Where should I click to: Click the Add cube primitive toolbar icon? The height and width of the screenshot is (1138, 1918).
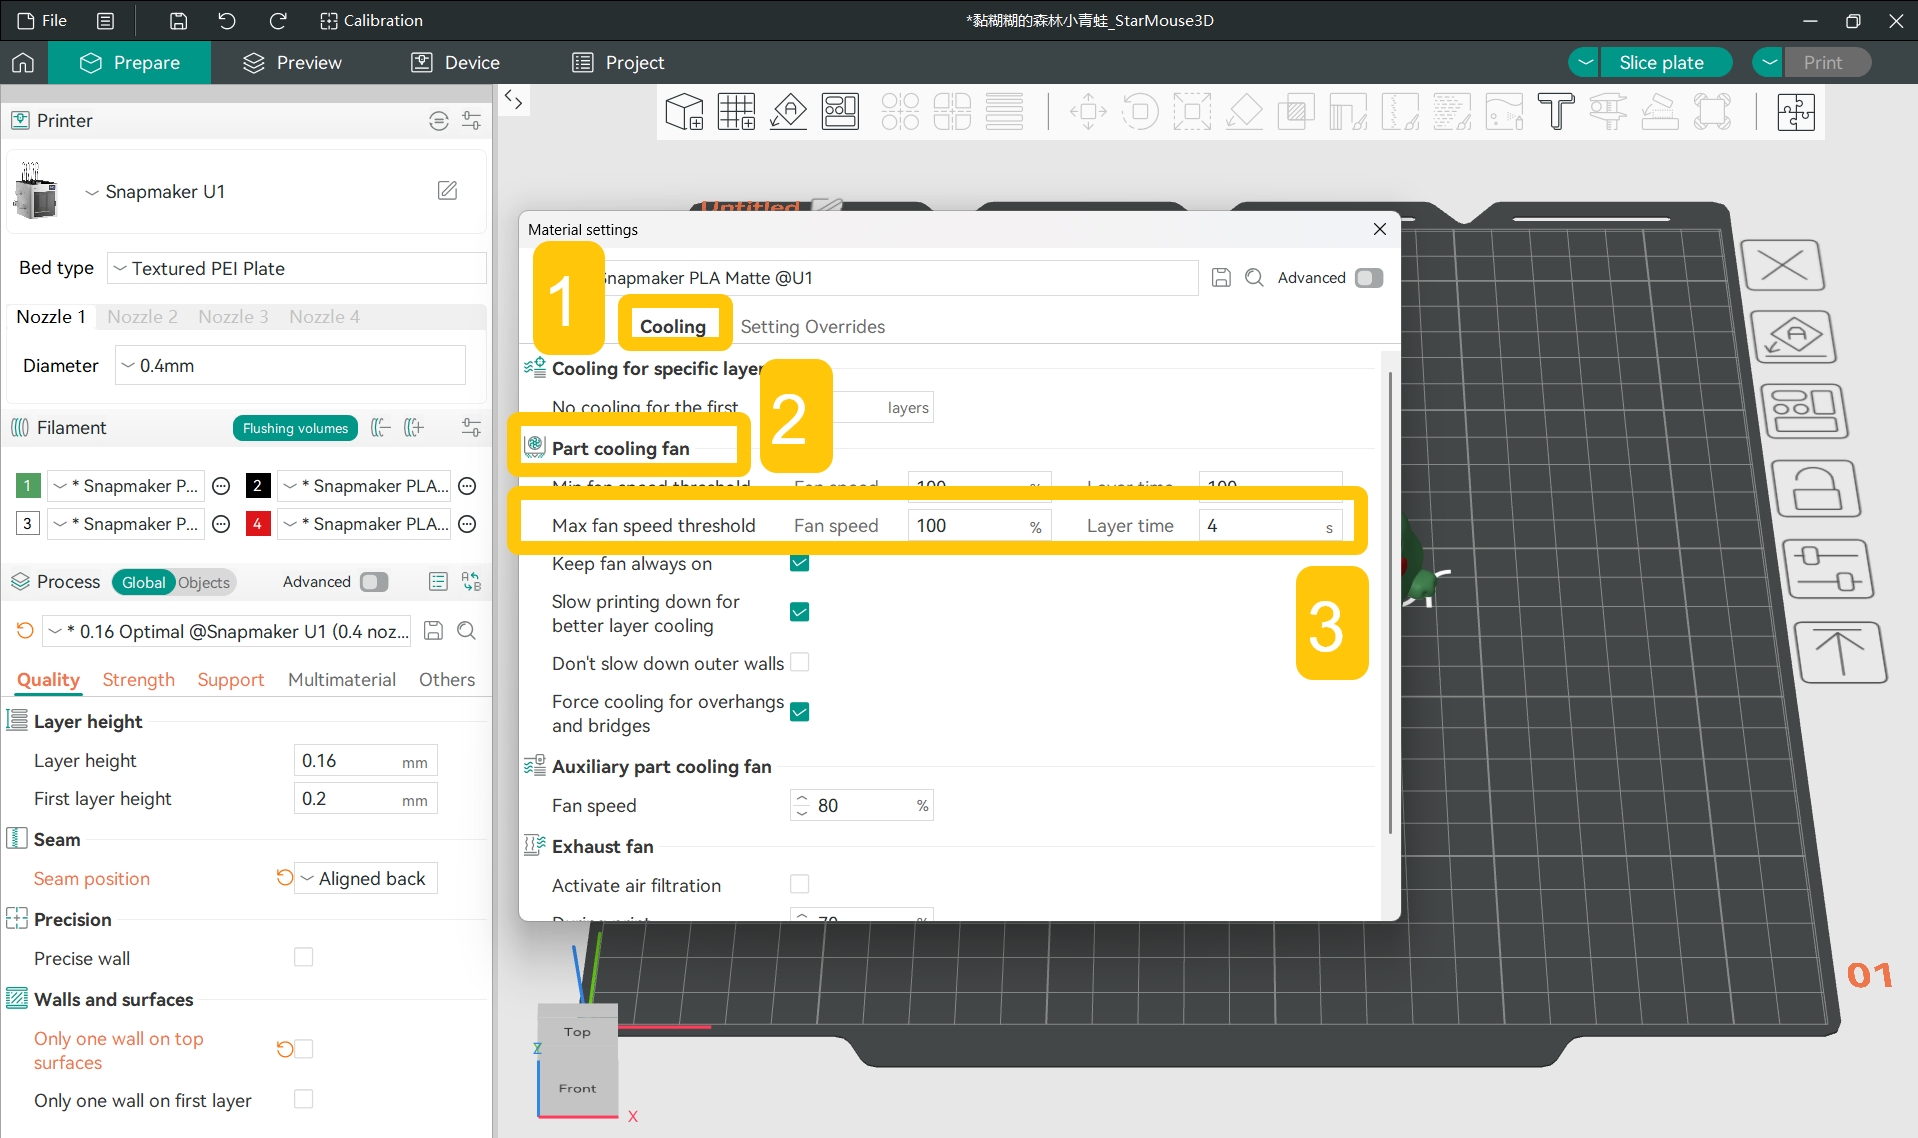point(685,112)
